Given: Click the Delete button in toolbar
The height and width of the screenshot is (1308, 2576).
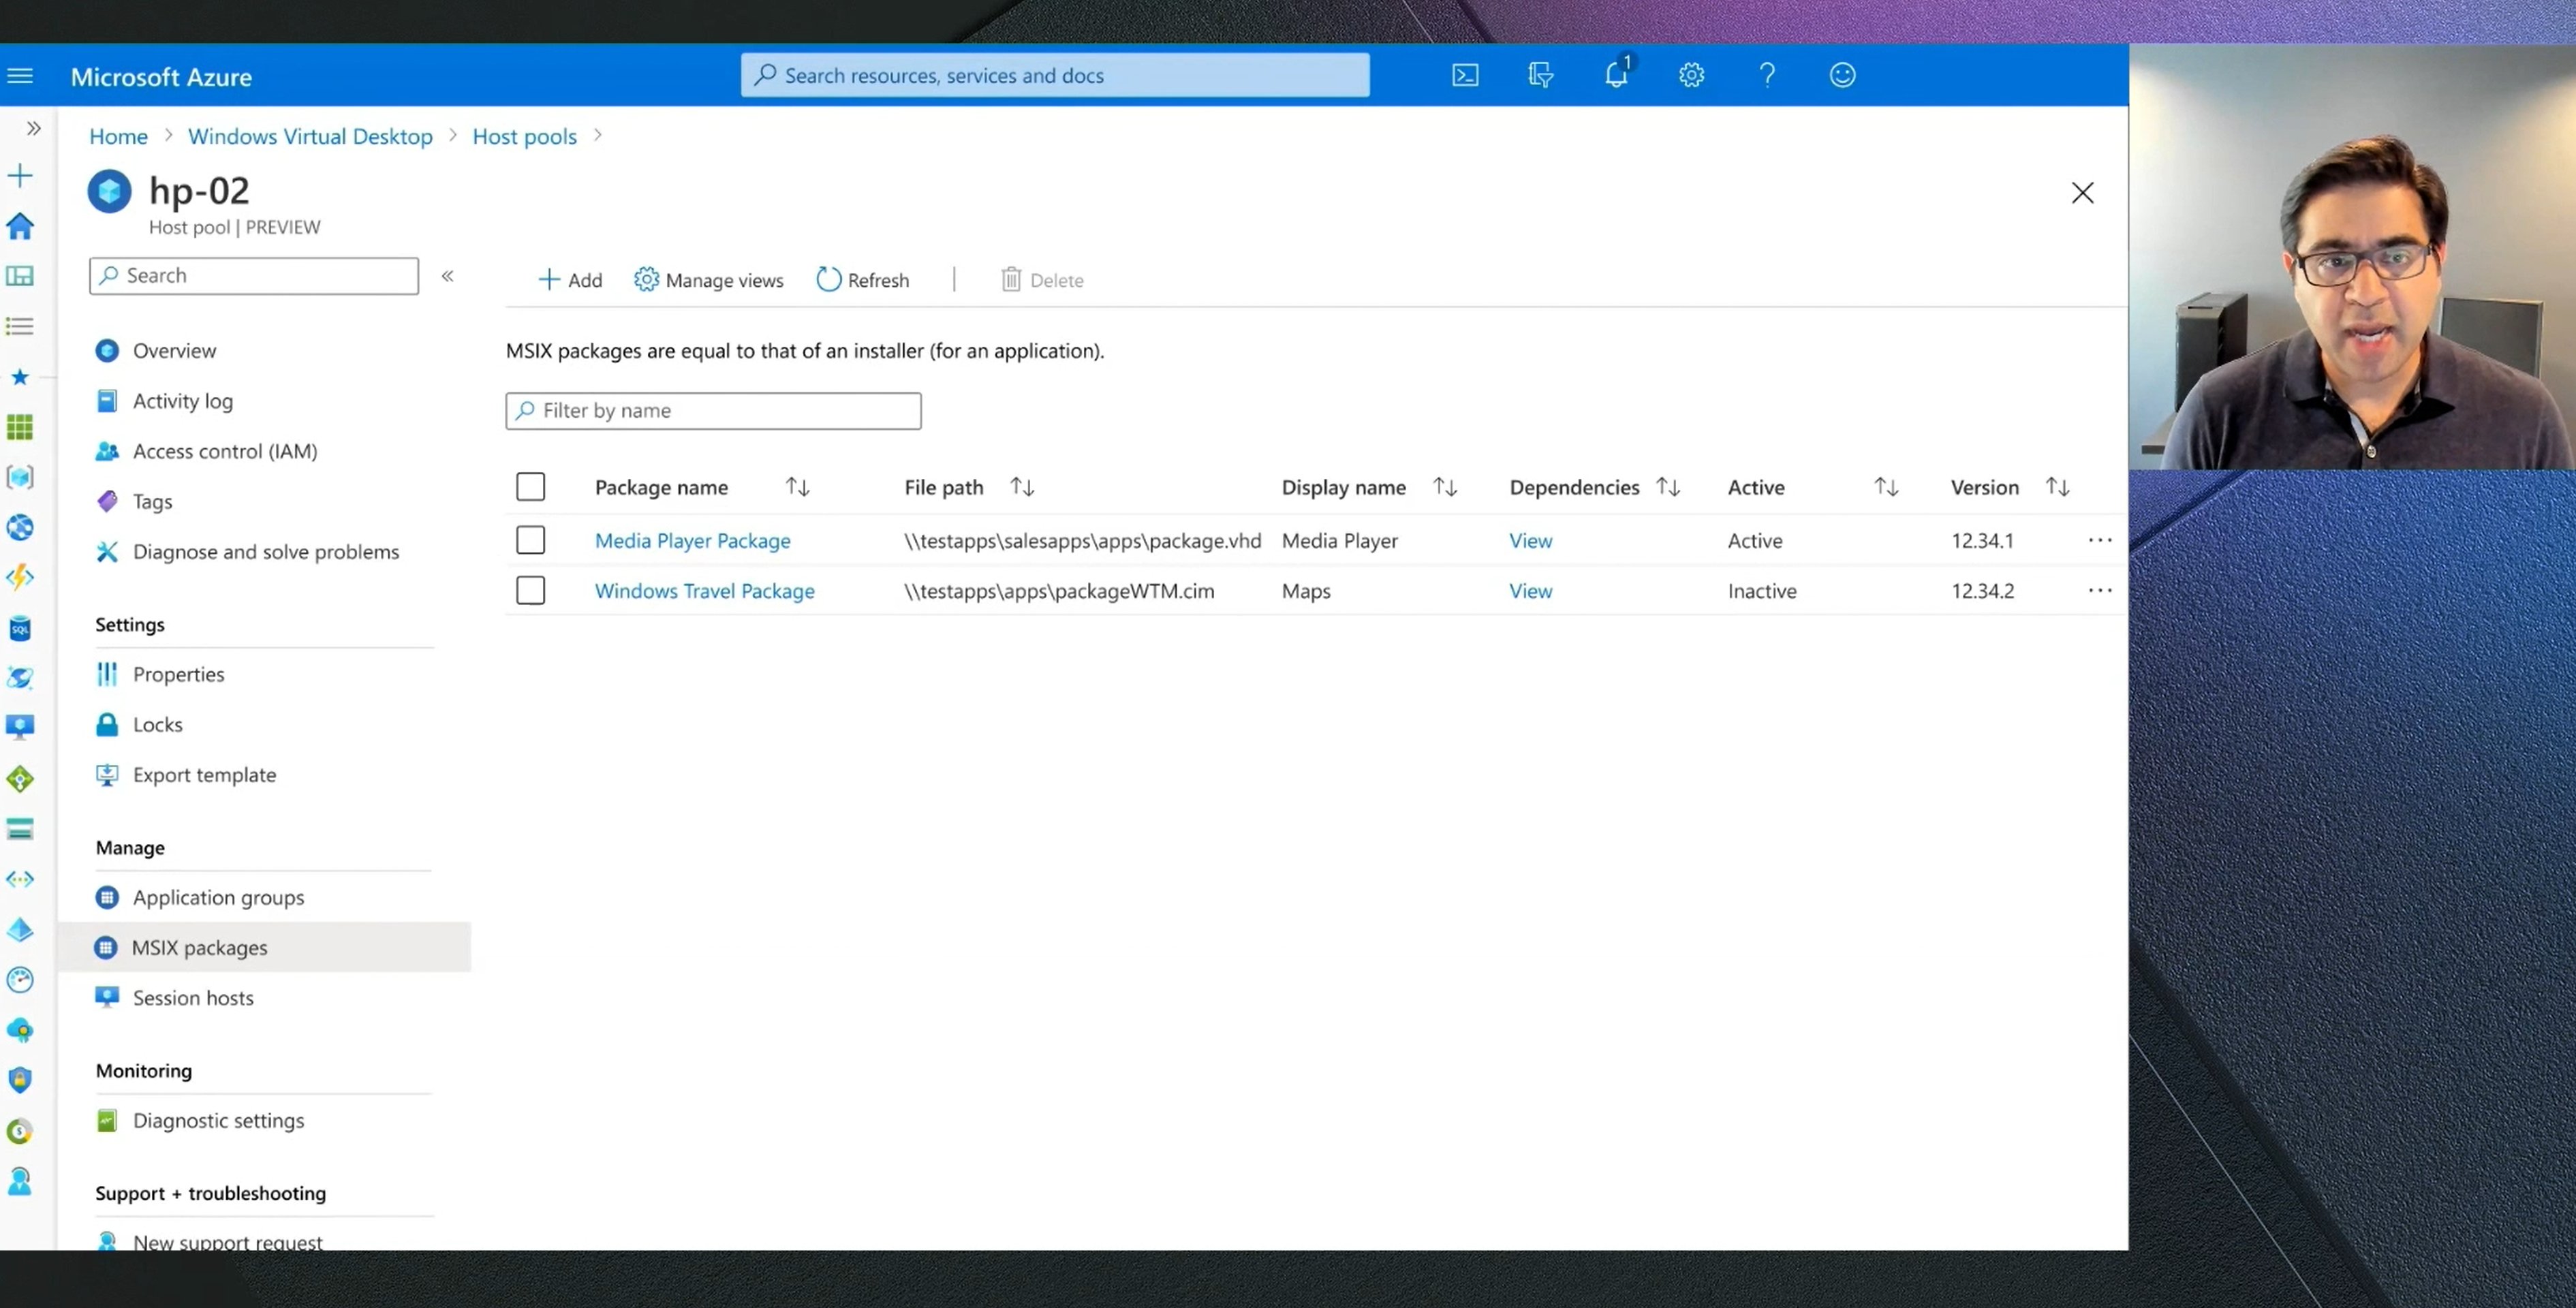Looking at the screenshot, I should click(x=1042, y=280).
